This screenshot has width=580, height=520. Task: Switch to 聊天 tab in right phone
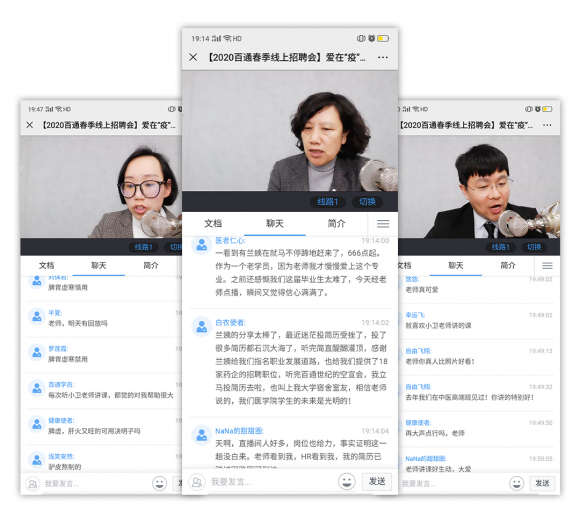click(x=456, y=265)
